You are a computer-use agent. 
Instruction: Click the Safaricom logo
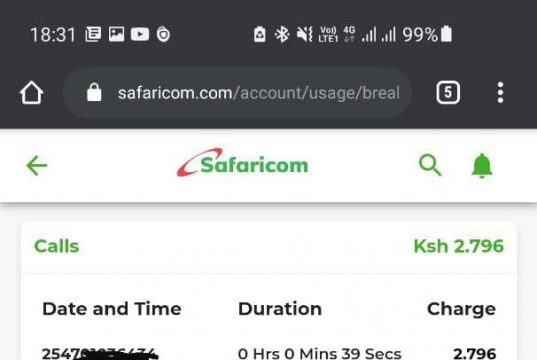click(242, 163)
